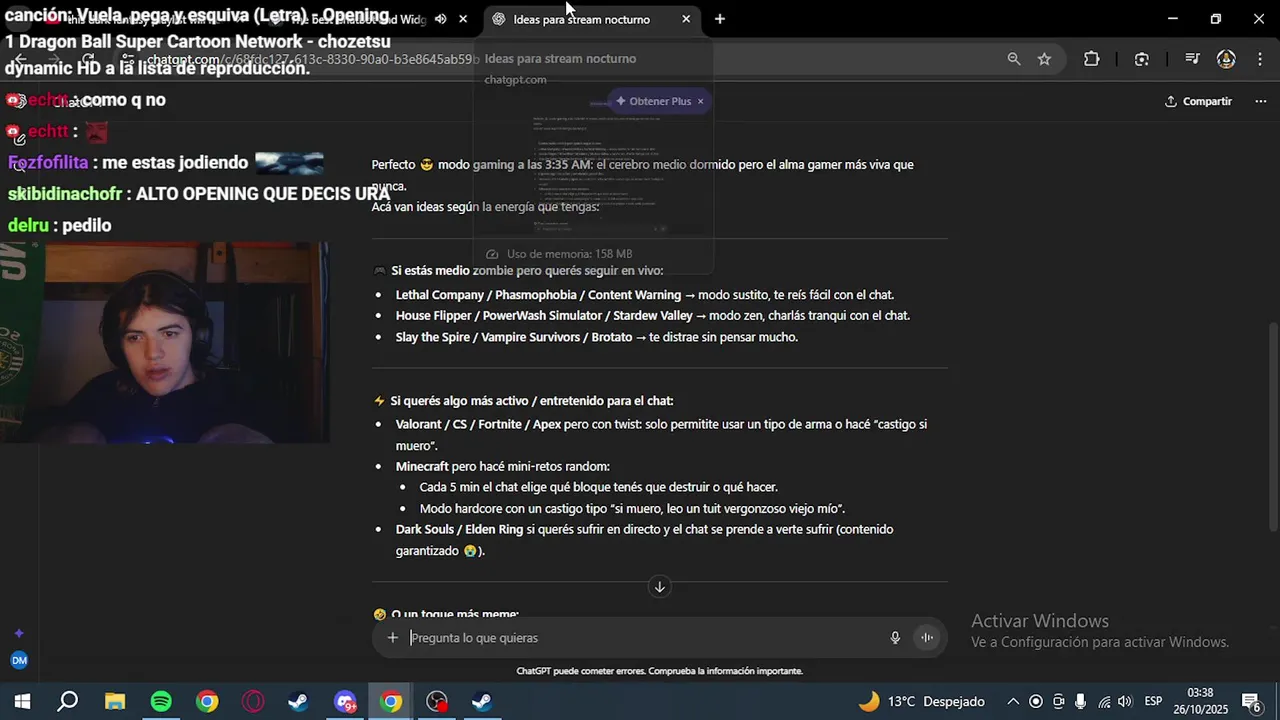Close the 'Ideas para stream nocturno' tab
The height and width of the screenshot is (720, 1280).
[x=686, y=19]
